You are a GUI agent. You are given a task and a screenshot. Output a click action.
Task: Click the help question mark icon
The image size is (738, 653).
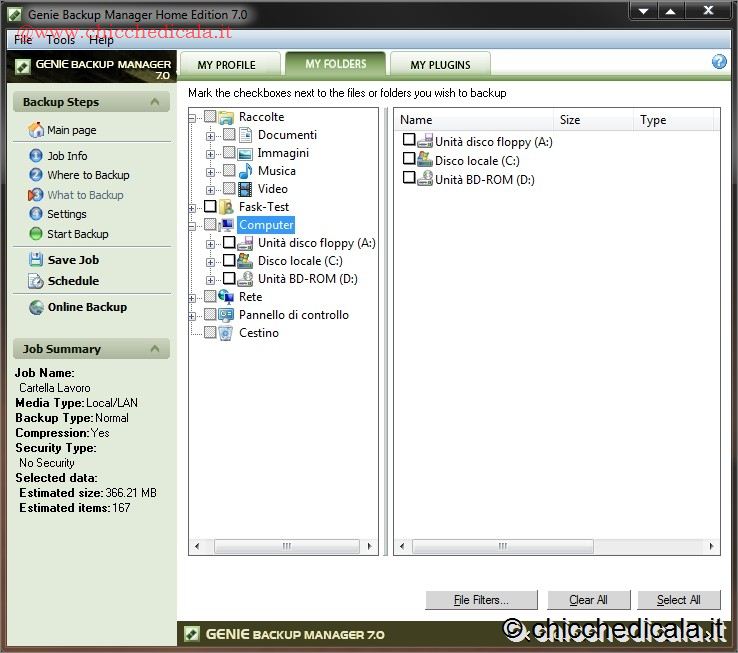719,62
